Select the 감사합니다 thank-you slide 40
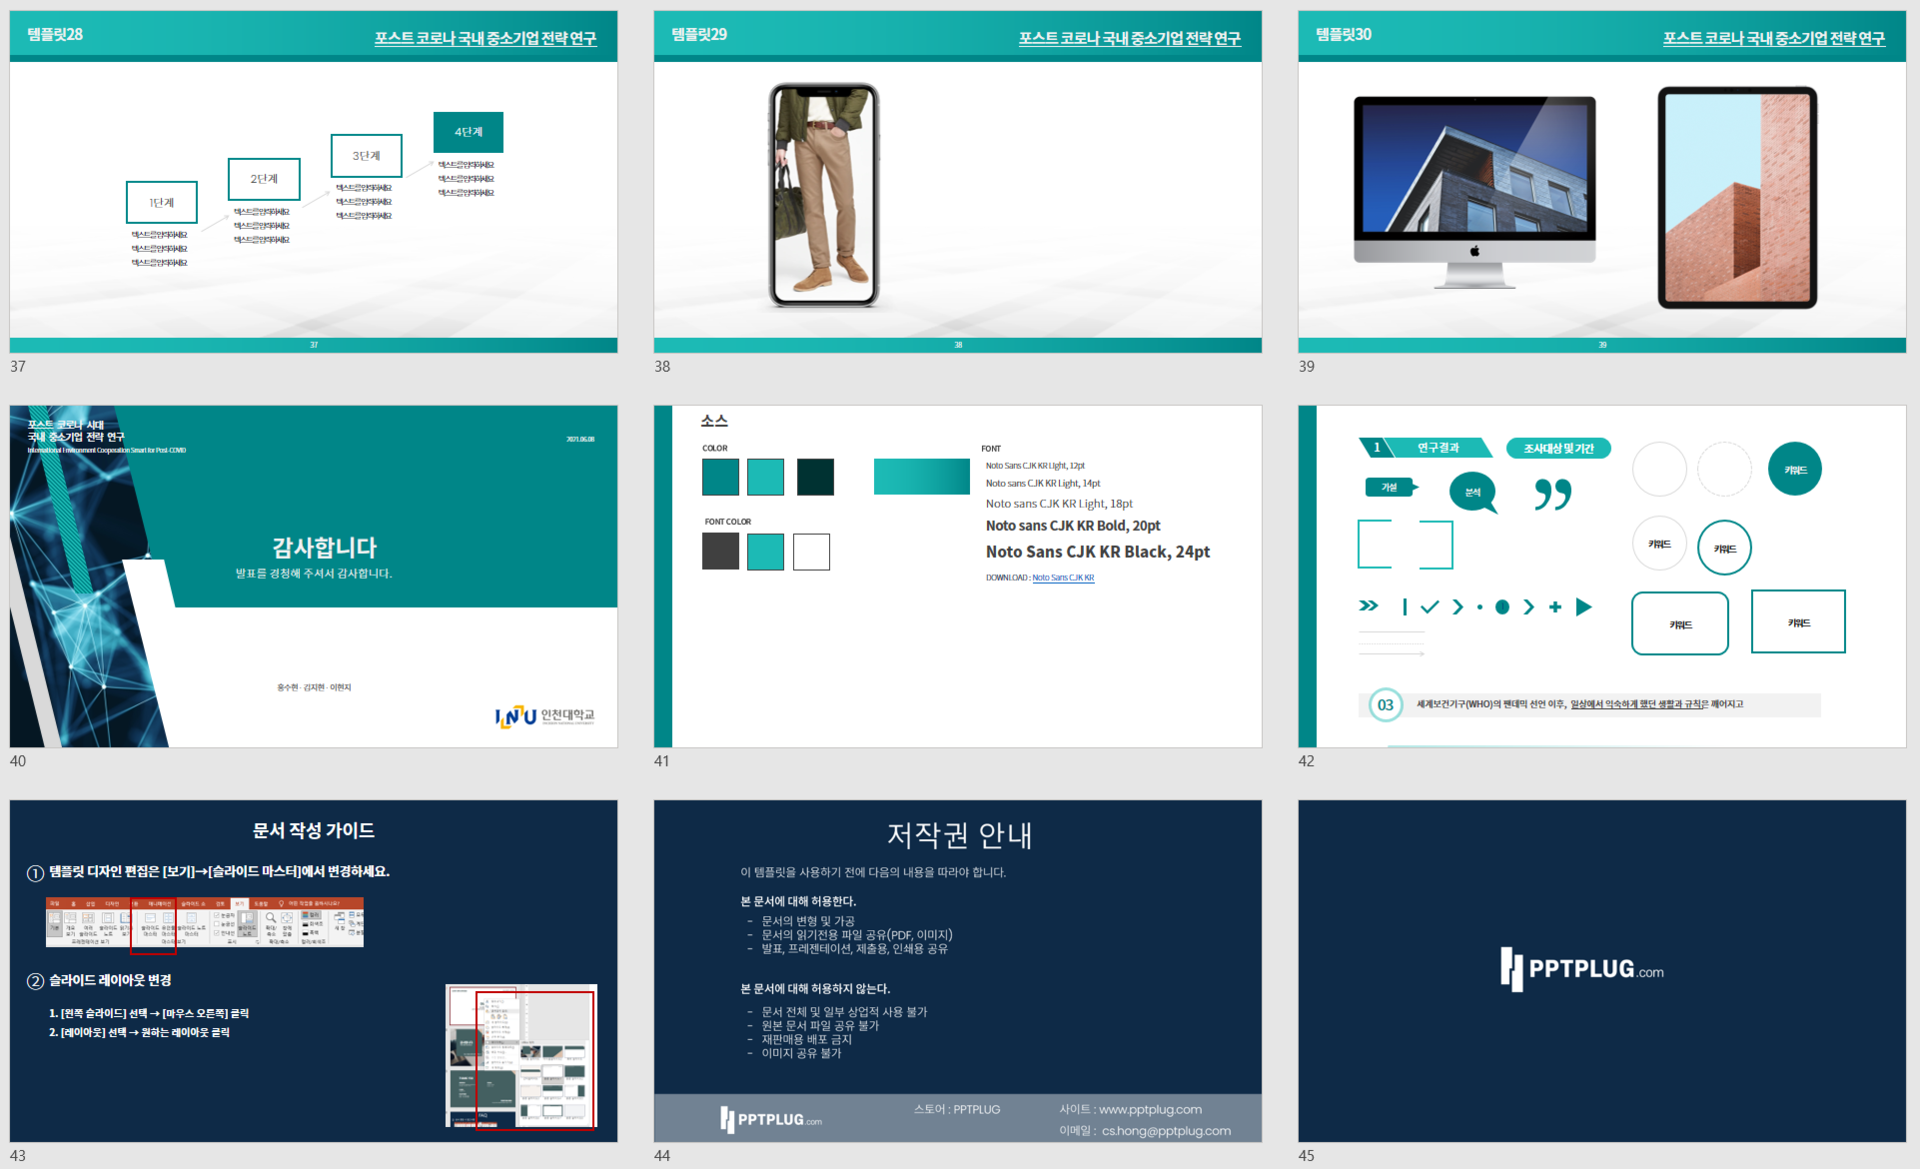1920x1169 pixels. pos(313,576)
